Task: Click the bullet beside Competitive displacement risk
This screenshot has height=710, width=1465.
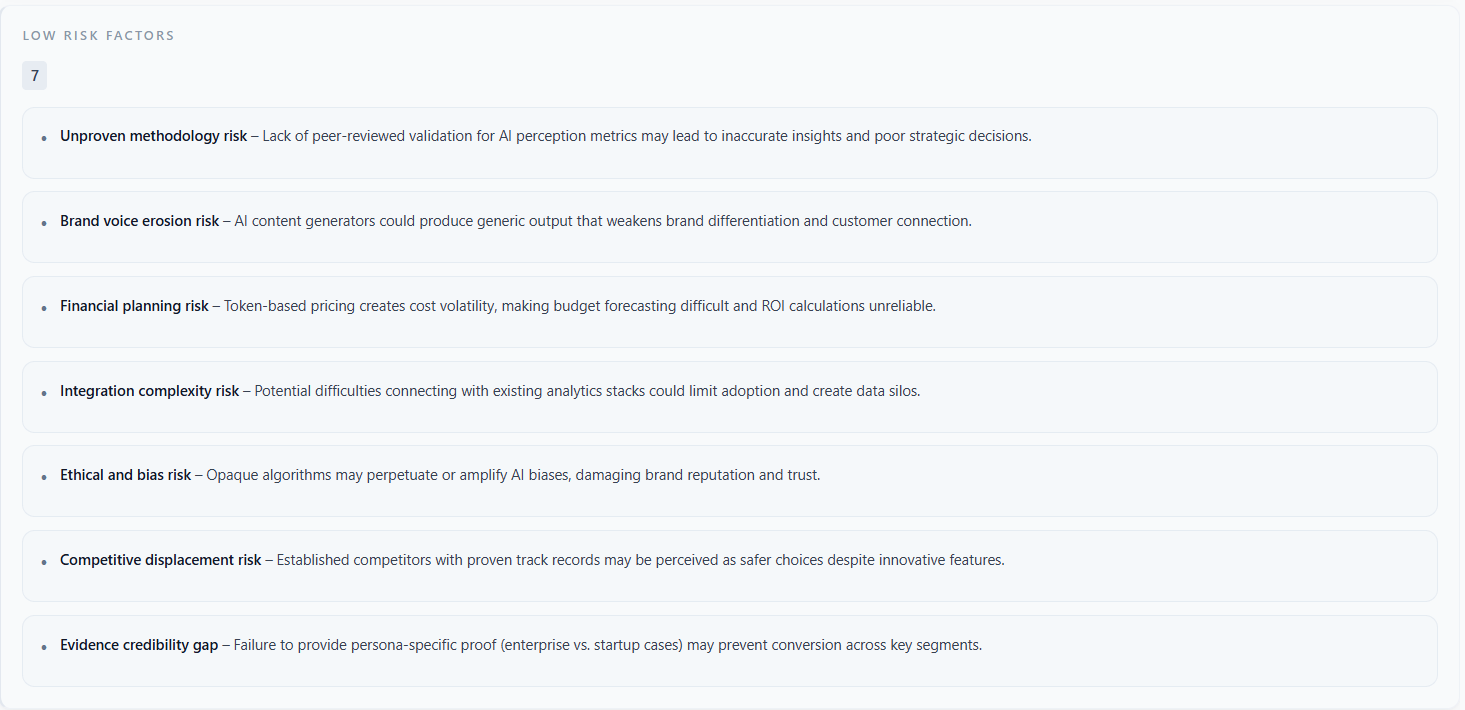Action: tap(44, 562)
